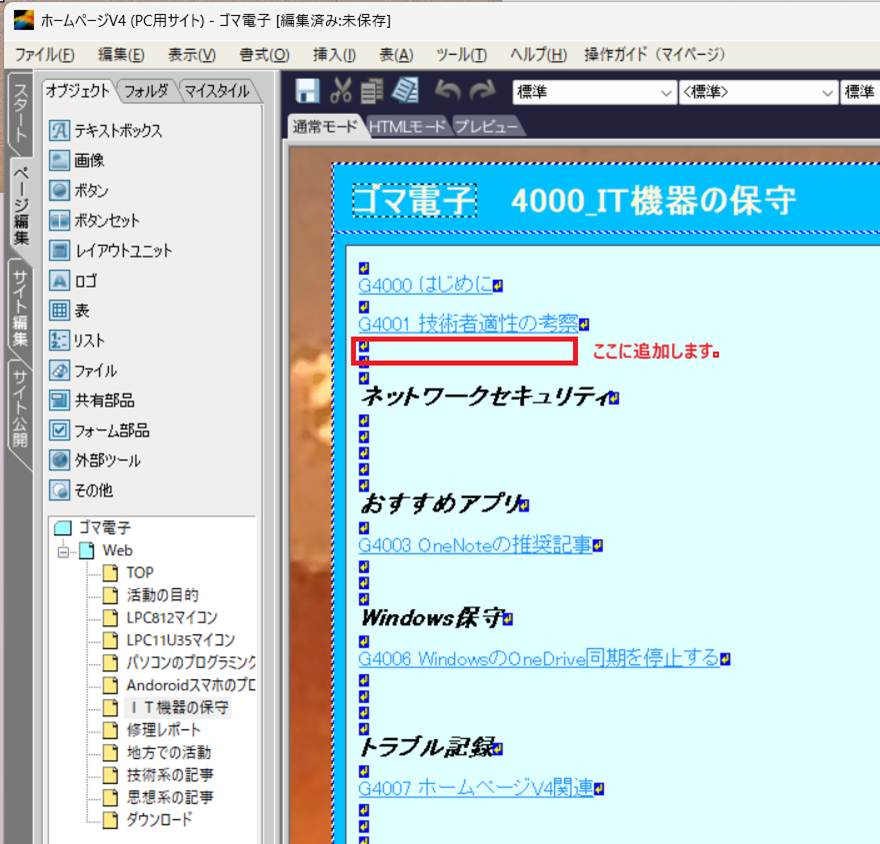This screenshot has width=880, height=844.
Task: Click G4006 OneDrive同期を停止する link
Action: 539,657
